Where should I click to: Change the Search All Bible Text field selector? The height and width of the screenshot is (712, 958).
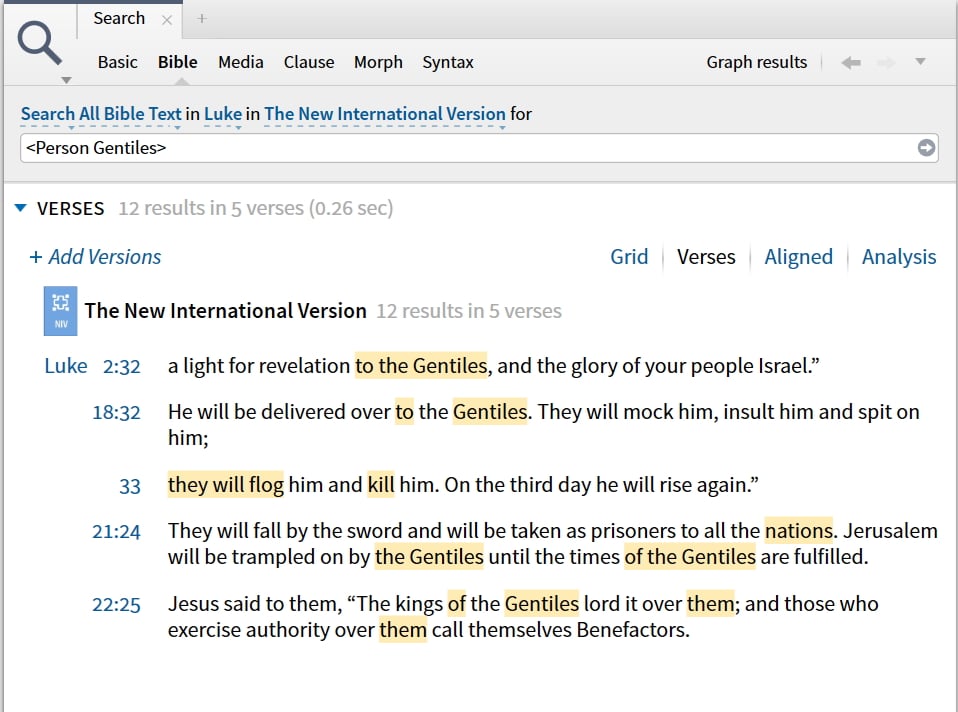pyautogui.click(x=101, y=114)
